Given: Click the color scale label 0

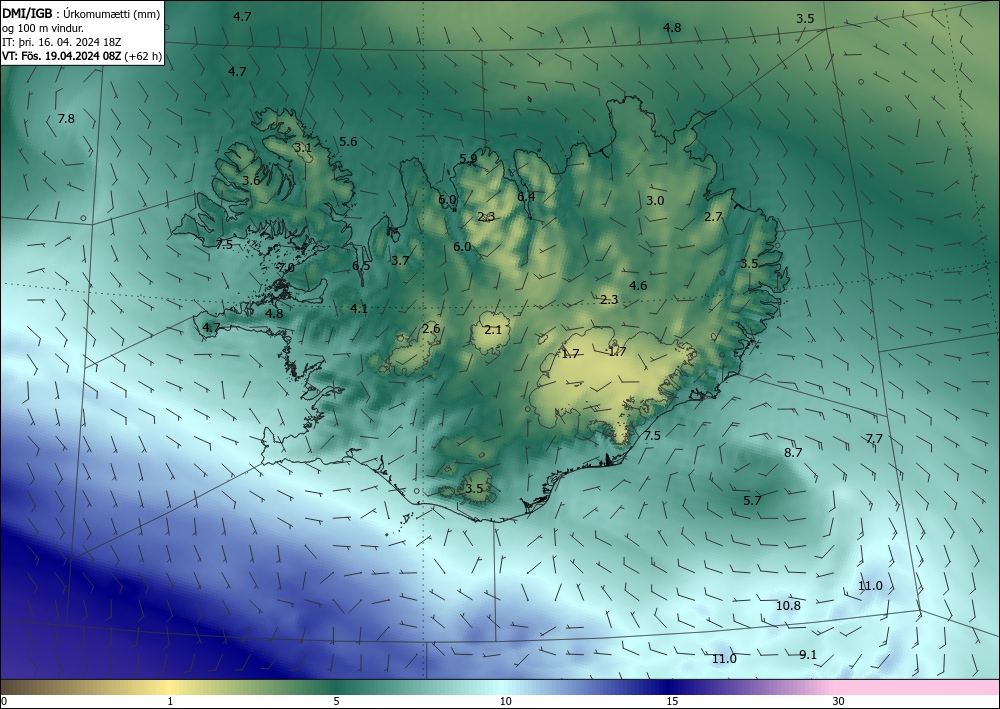Looking at the screenshot, I should click(4, 702).
